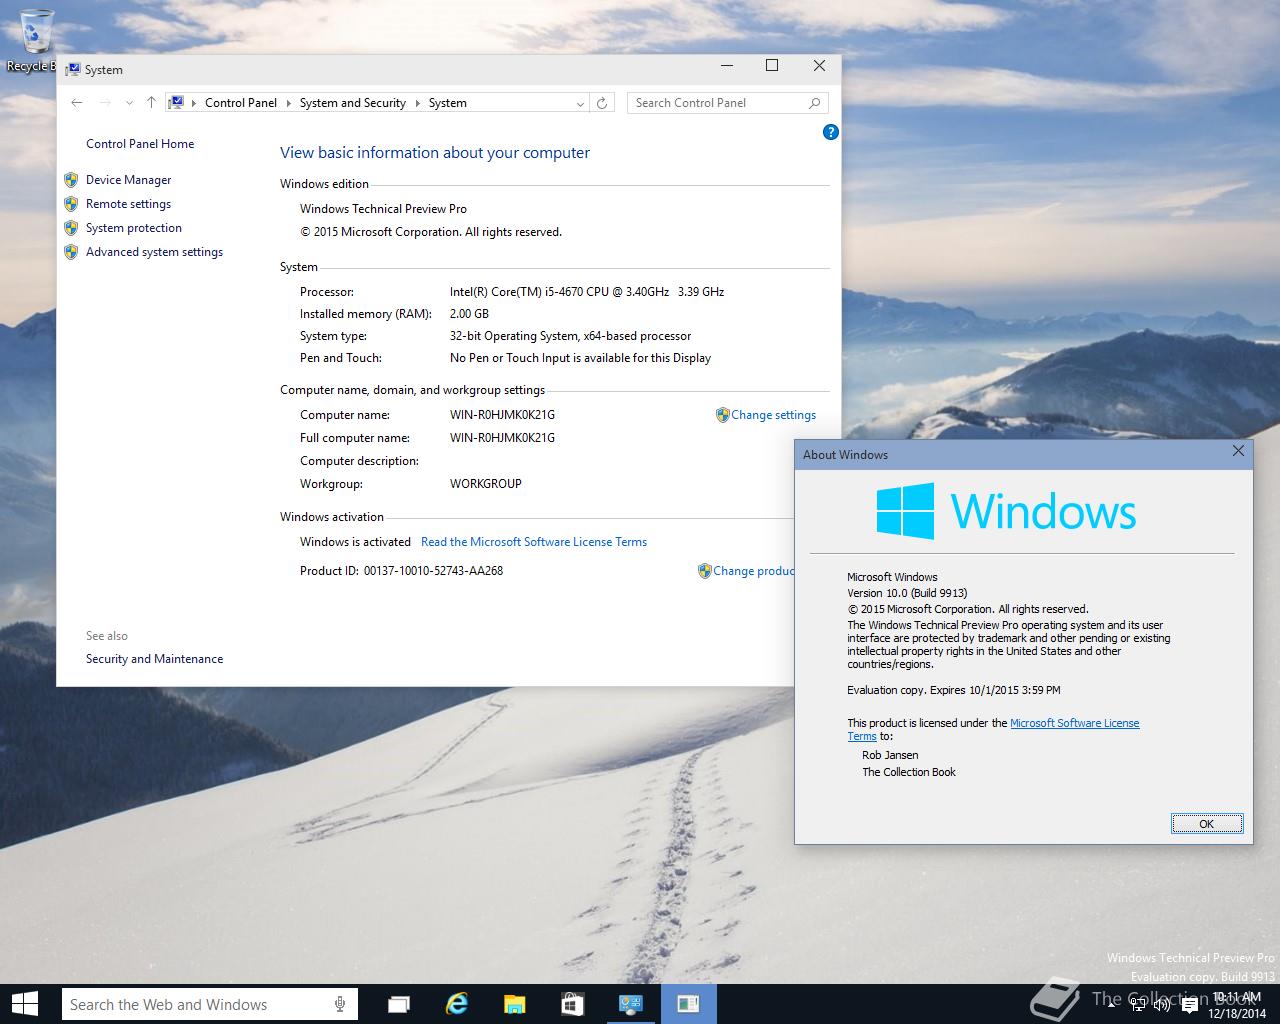Select System breadcrumb in address bar
The image size is (1280, 1024).
tap(448, 102)
